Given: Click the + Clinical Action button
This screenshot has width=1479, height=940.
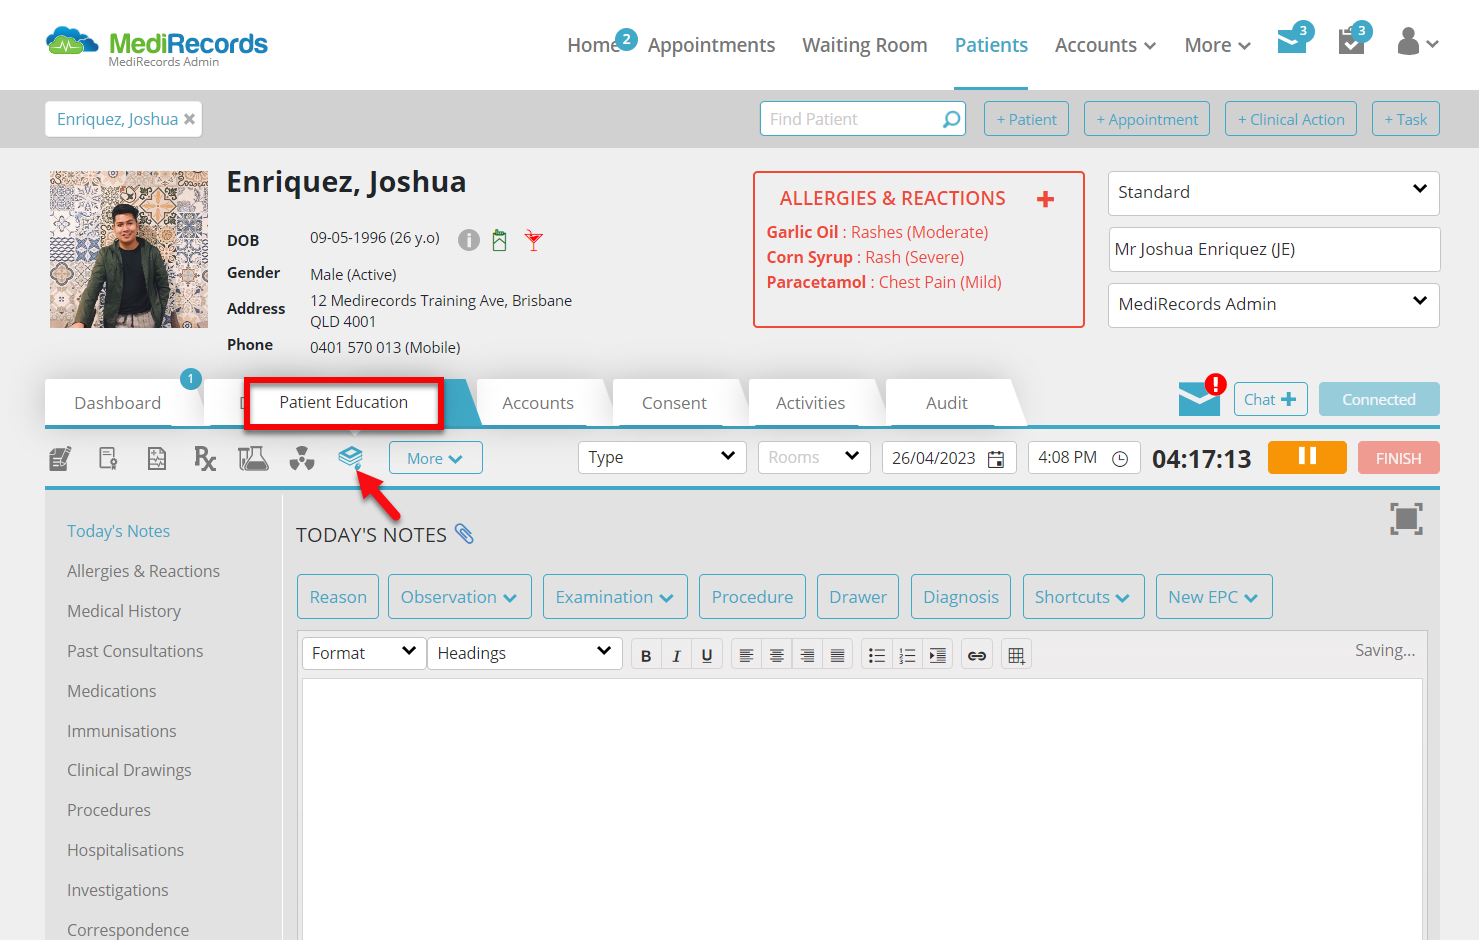Looking at the screenshot, I should pos(1291,119).
